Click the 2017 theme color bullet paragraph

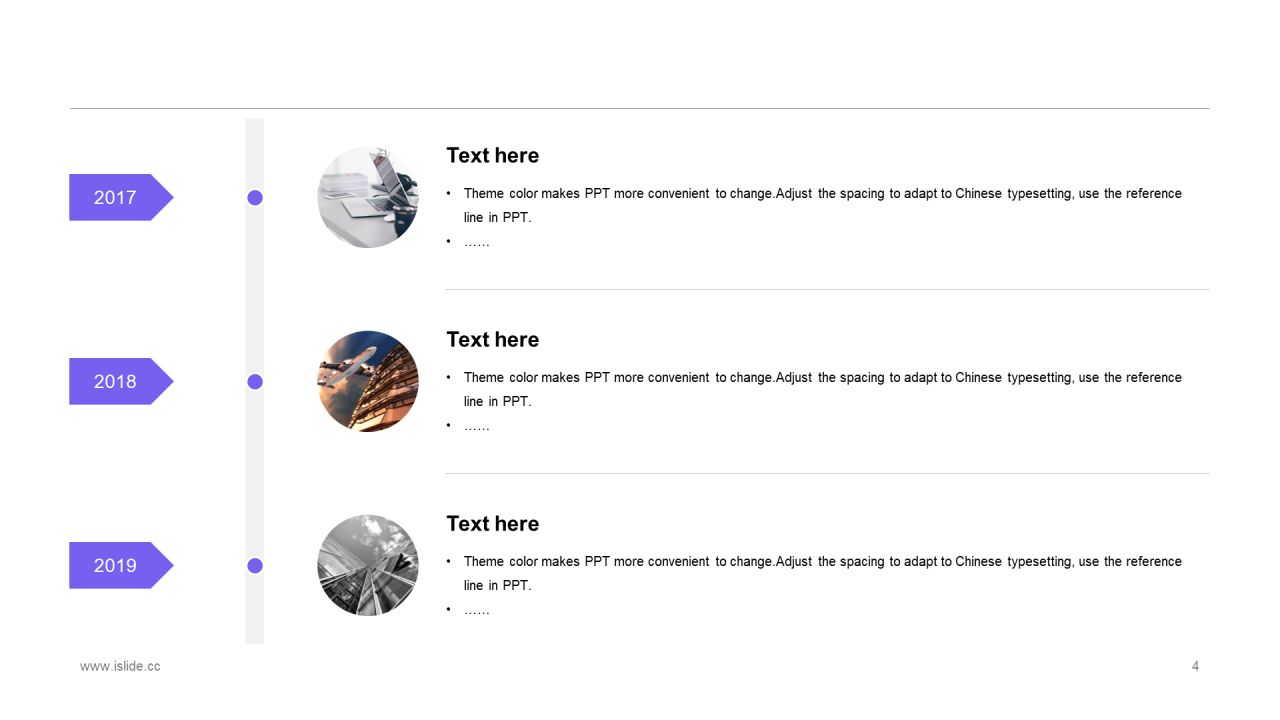(814, 205)
